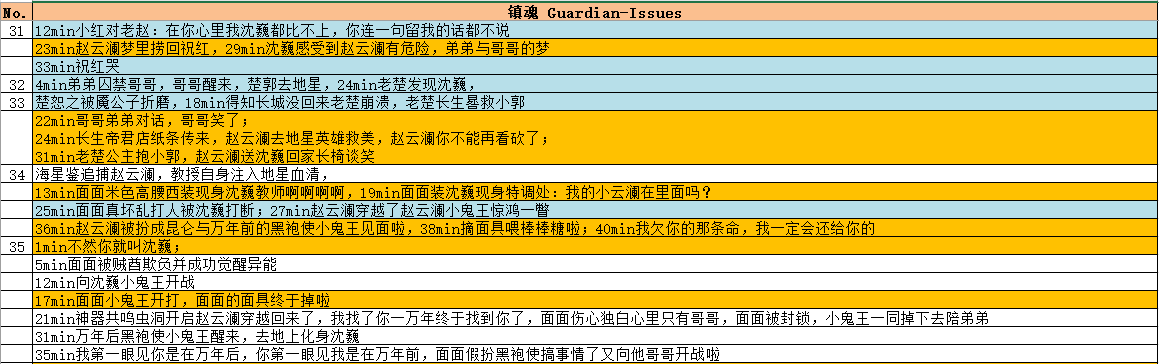
Task: Select row number cell 35
Action: click(x=17, y=246)
